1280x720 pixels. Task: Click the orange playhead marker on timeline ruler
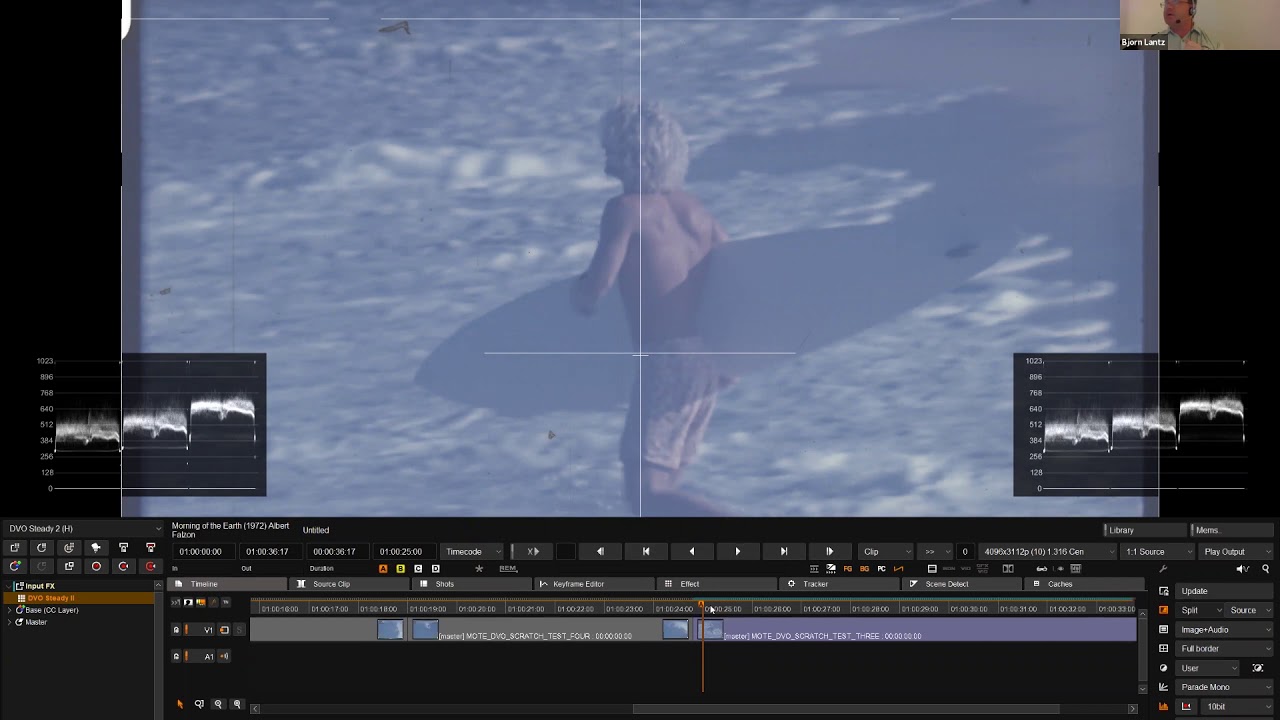[703, 606]
